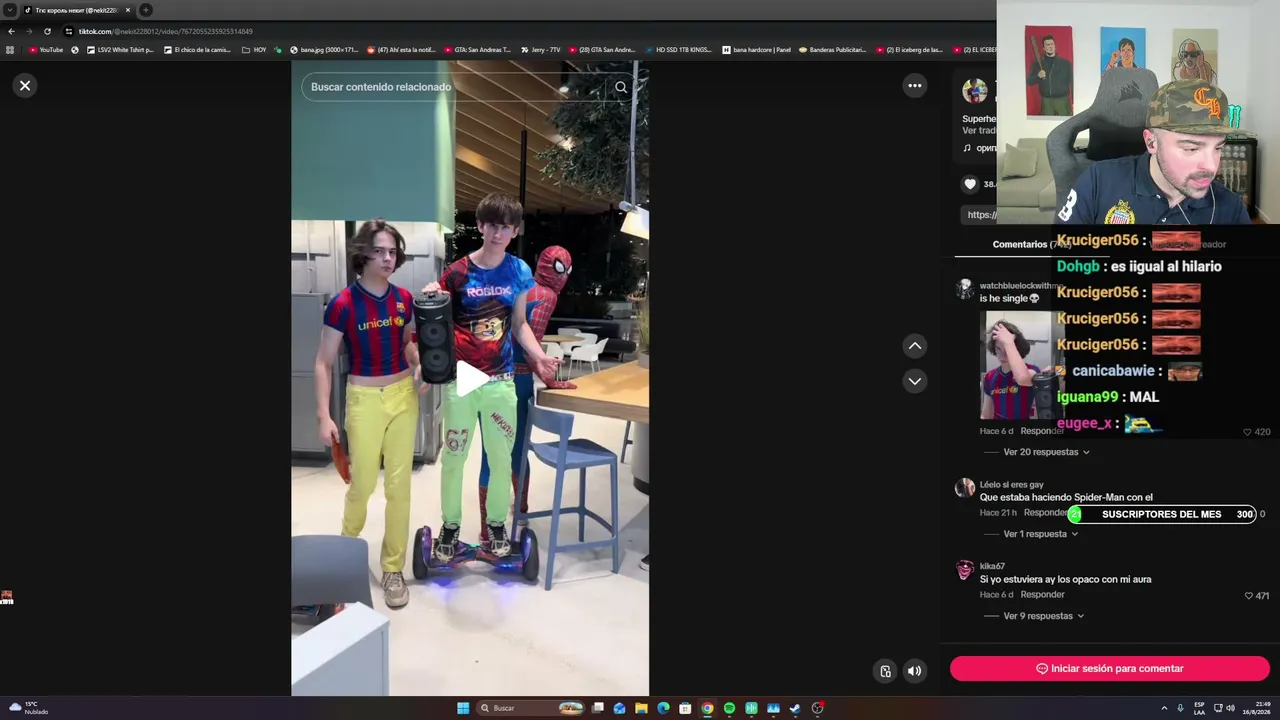Open the 'GTA: San Andreas T...' bookmark

click(476, 49)
